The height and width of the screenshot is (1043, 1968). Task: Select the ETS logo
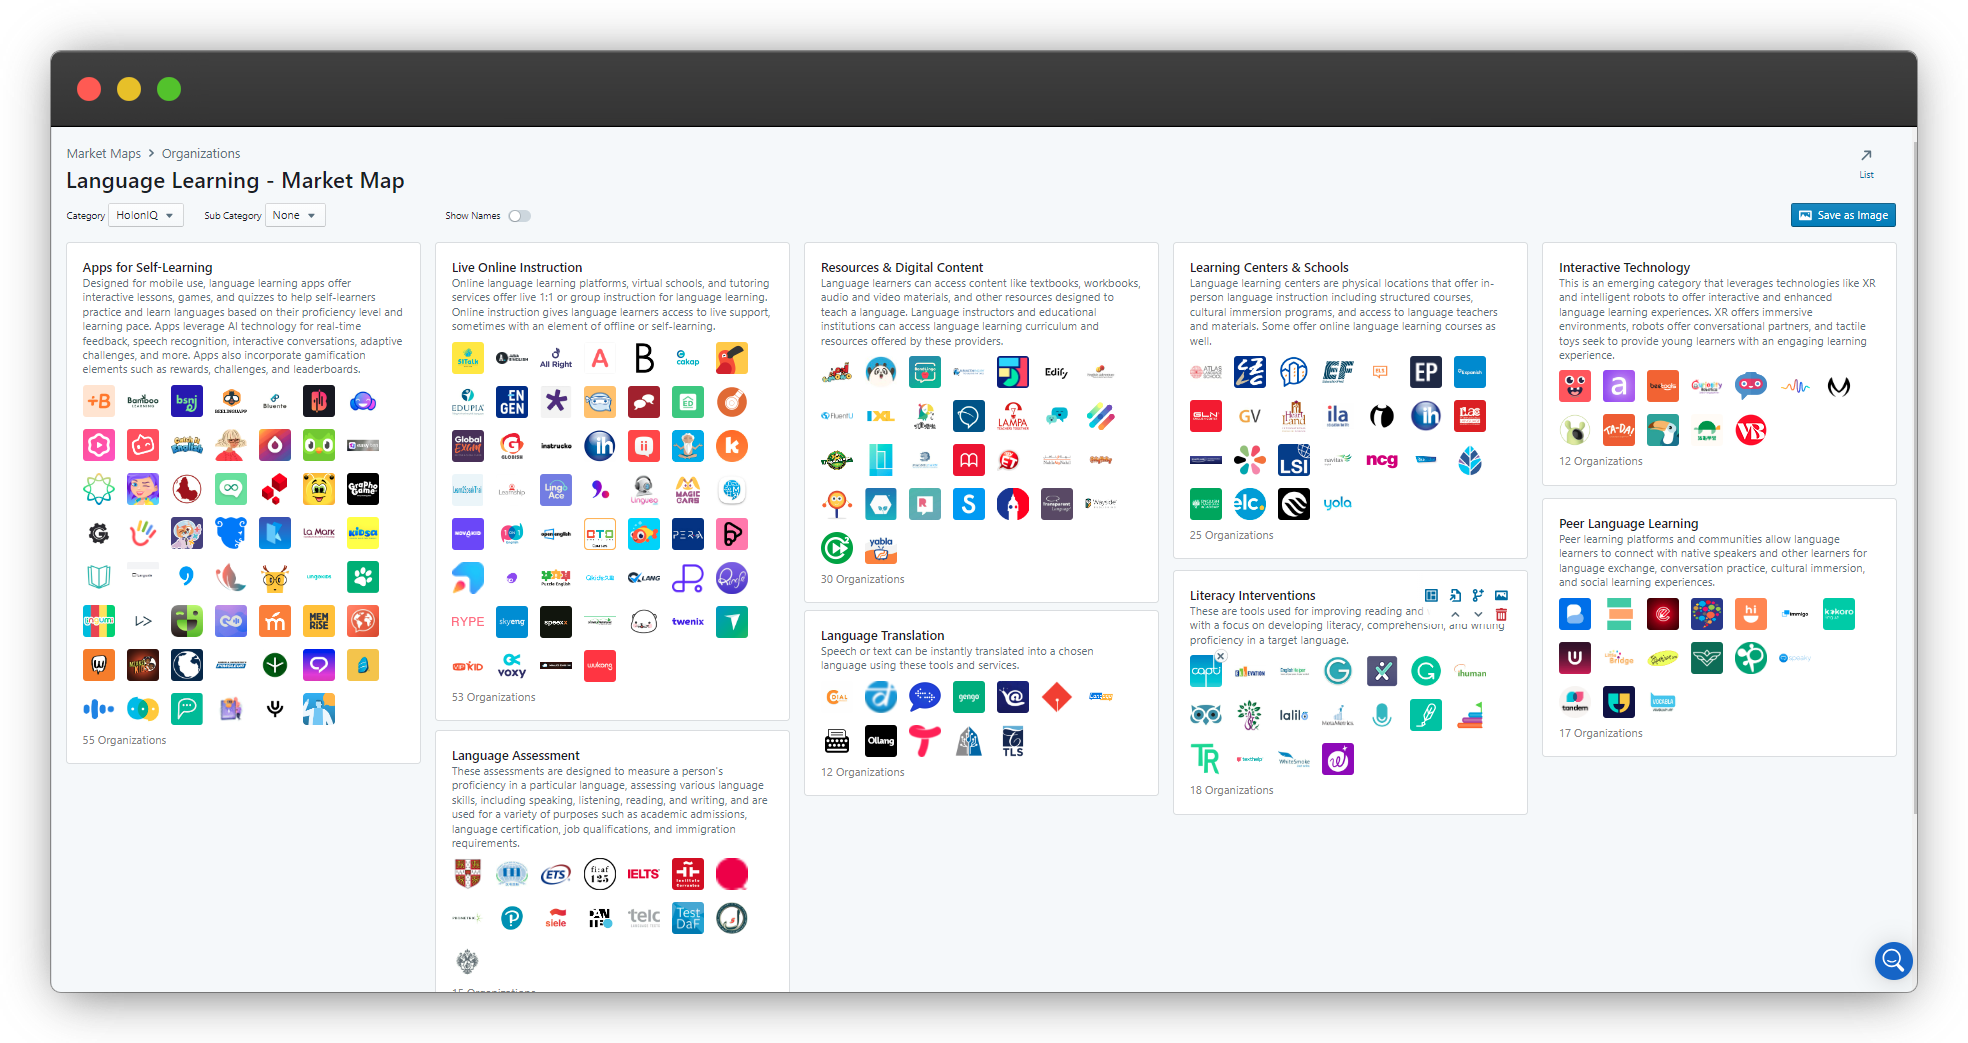pos(555,874)
